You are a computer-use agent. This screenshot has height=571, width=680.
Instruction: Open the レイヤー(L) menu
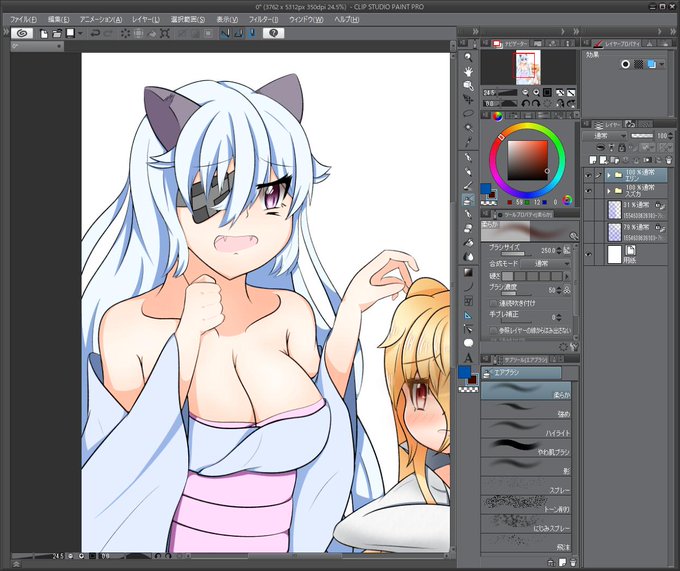pyautogui.click(x=146, y=20)
